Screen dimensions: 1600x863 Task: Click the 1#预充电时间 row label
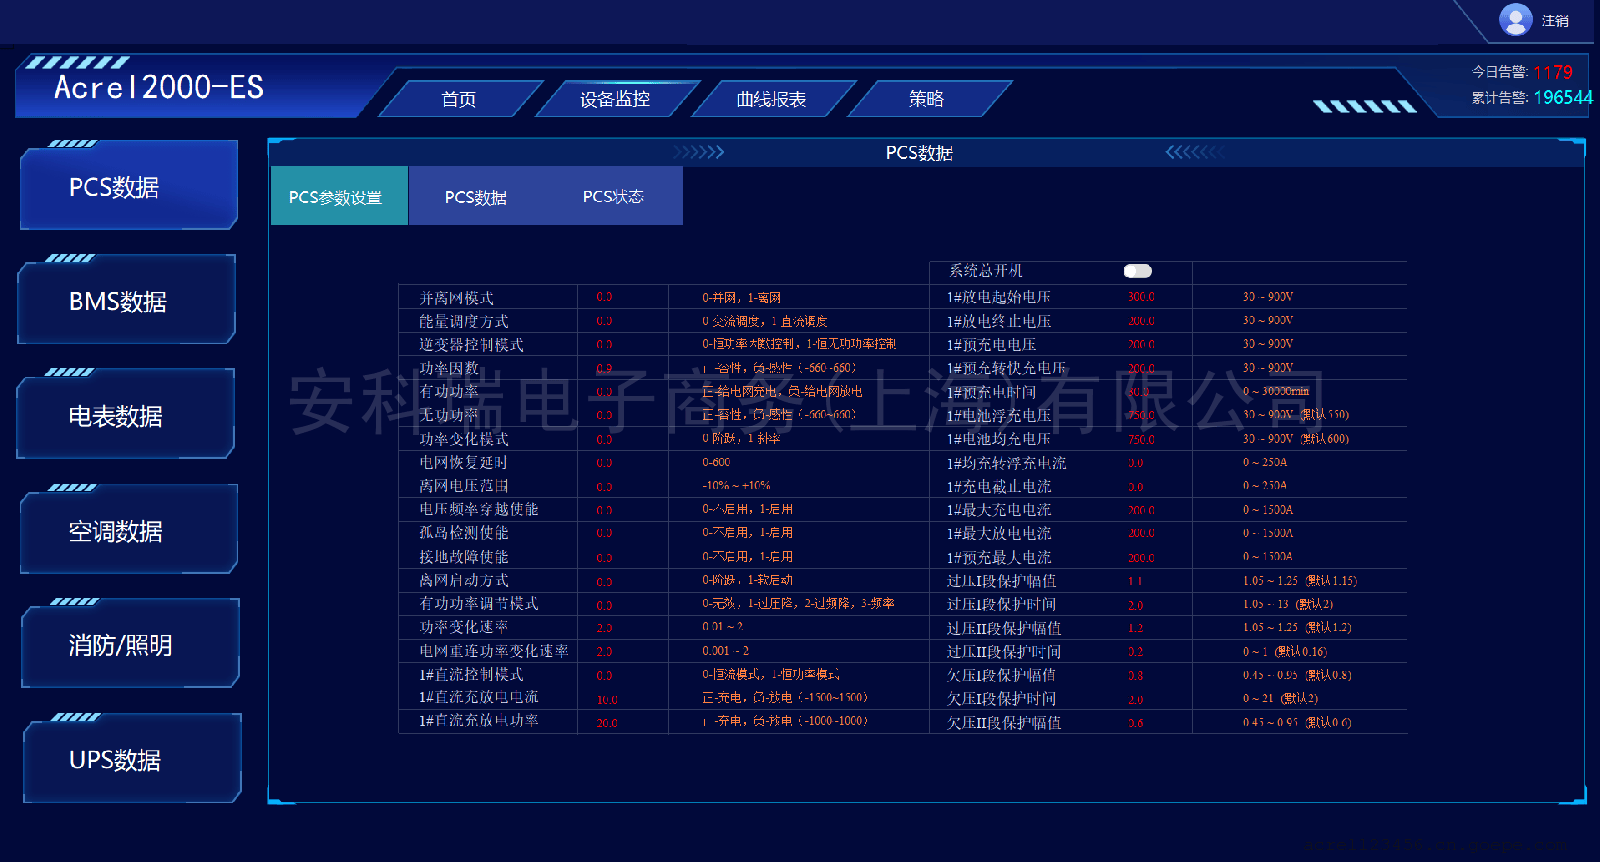pos(991,392)
